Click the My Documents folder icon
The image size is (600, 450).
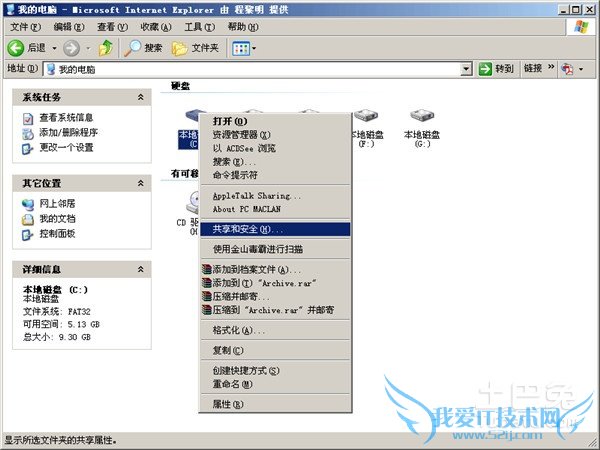click(x=28, y=220)
